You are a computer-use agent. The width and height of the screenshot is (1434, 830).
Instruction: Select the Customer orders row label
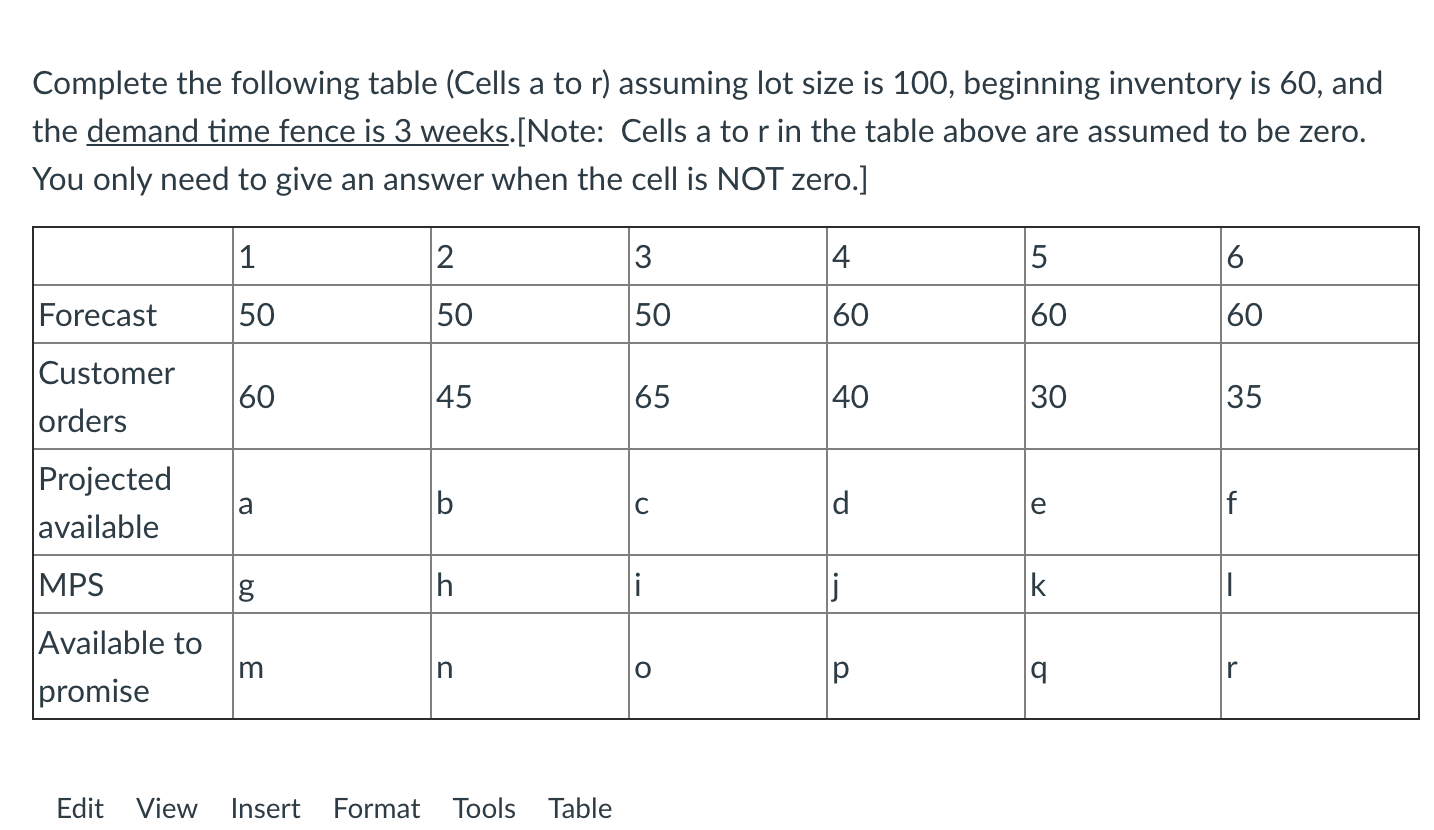click(107, 396)
